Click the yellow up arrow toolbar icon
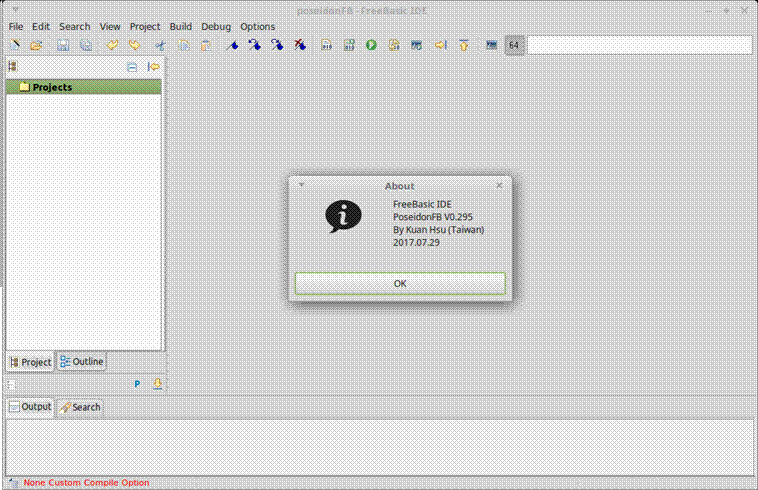The image size is (758, 490). [x=464, y=45]
